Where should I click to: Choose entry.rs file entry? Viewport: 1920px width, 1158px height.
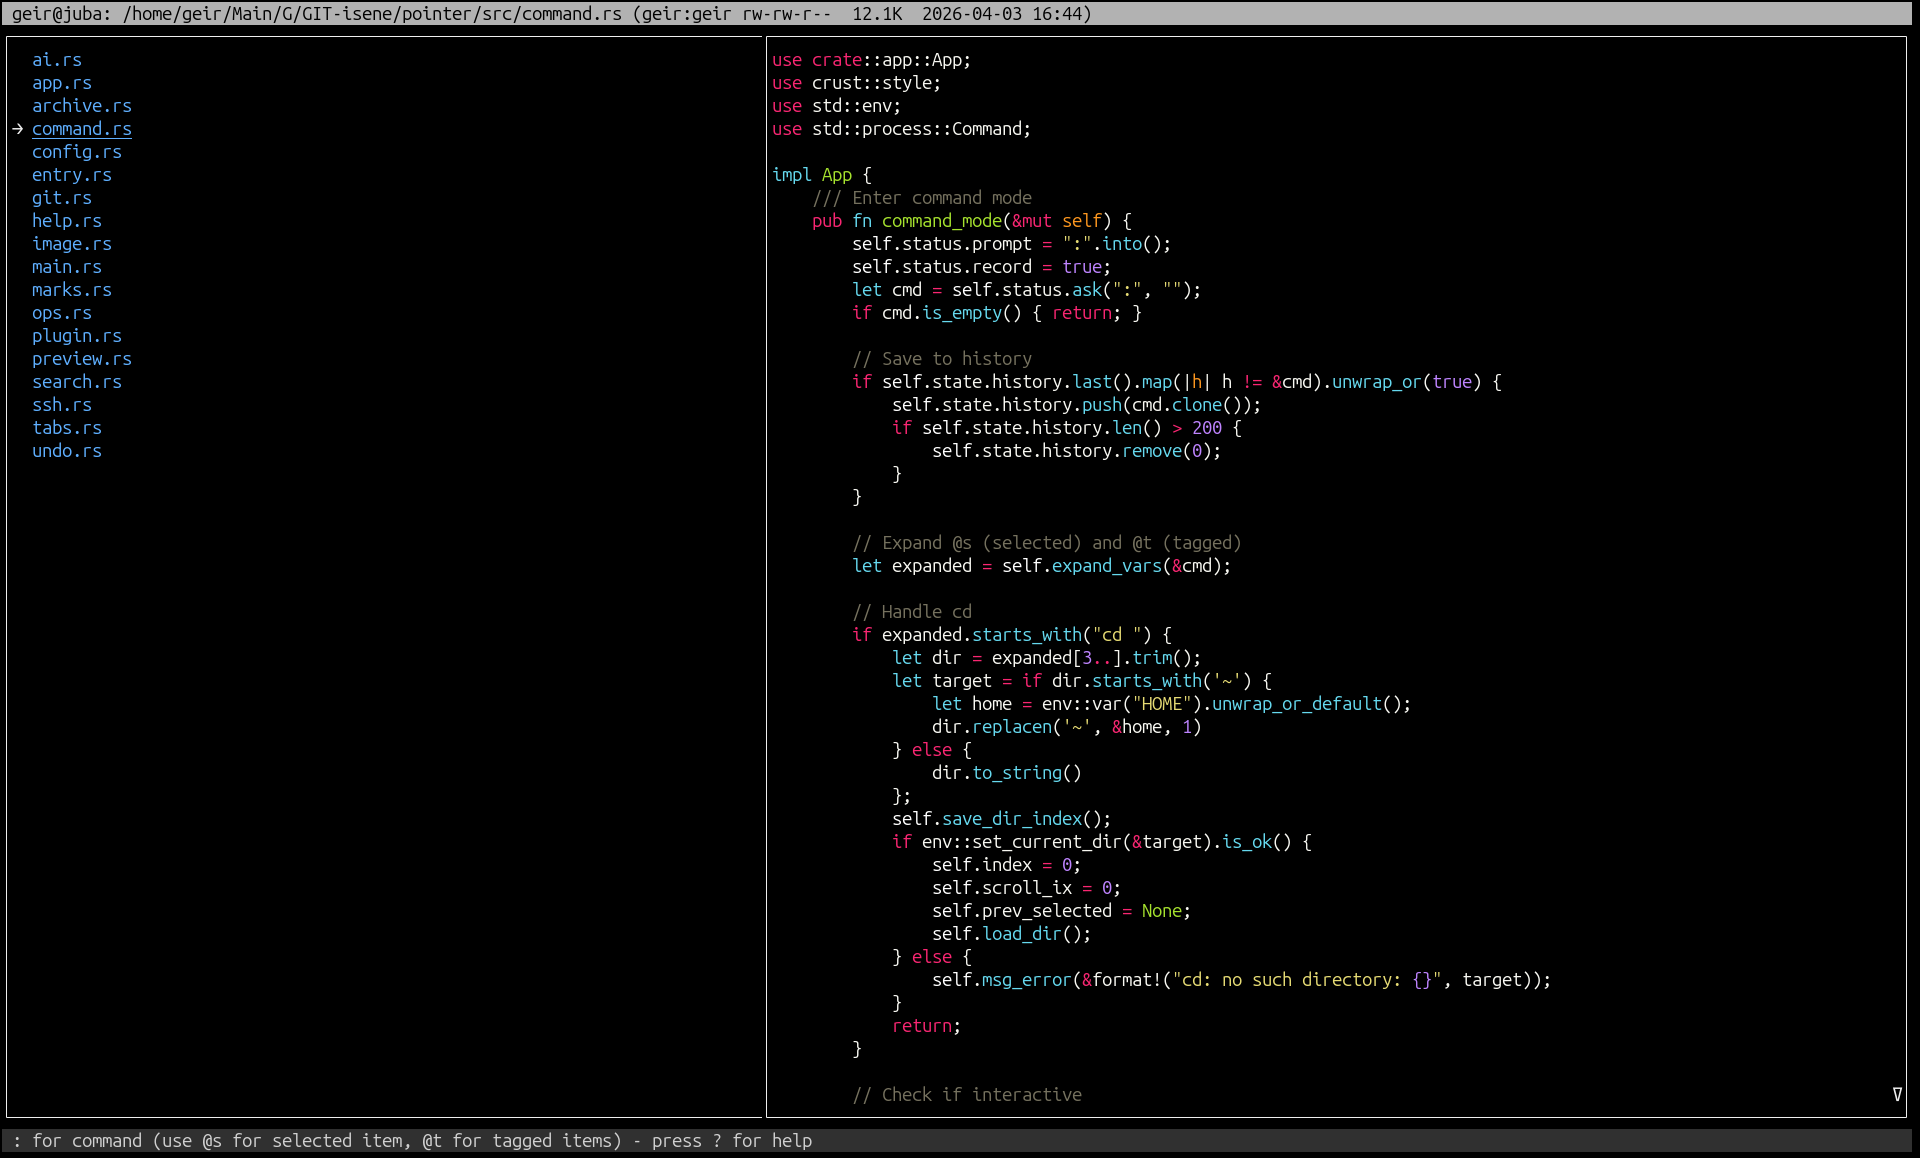point(72,175)
